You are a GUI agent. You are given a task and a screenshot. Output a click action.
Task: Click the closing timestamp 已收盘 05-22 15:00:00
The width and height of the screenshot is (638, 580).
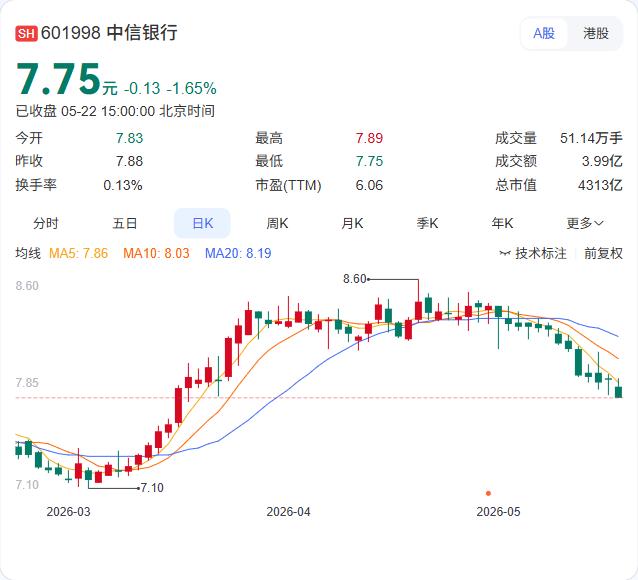(85, 111)
